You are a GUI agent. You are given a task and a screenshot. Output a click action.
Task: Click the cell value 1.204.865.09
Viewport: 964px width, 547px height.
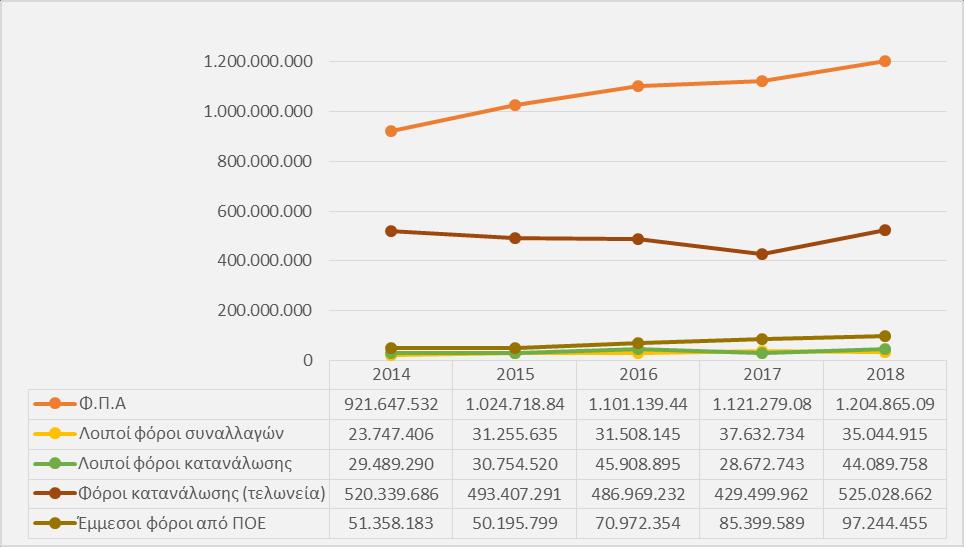(x=885, y=404)
